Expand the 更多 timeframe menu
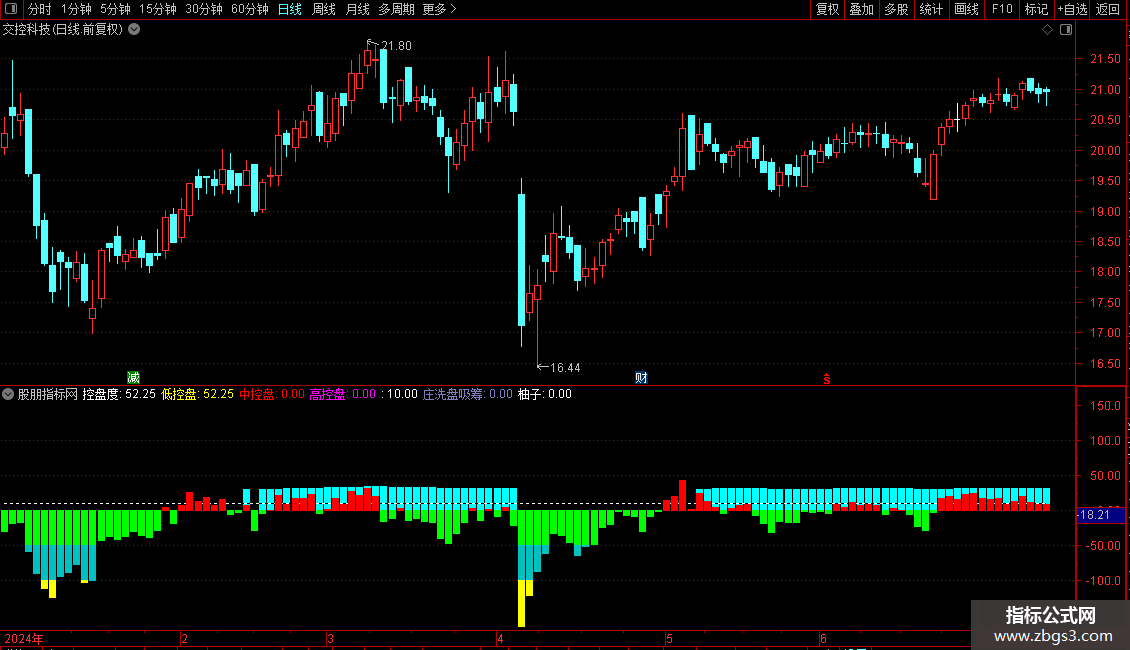1130x650 pixels. 439,9
